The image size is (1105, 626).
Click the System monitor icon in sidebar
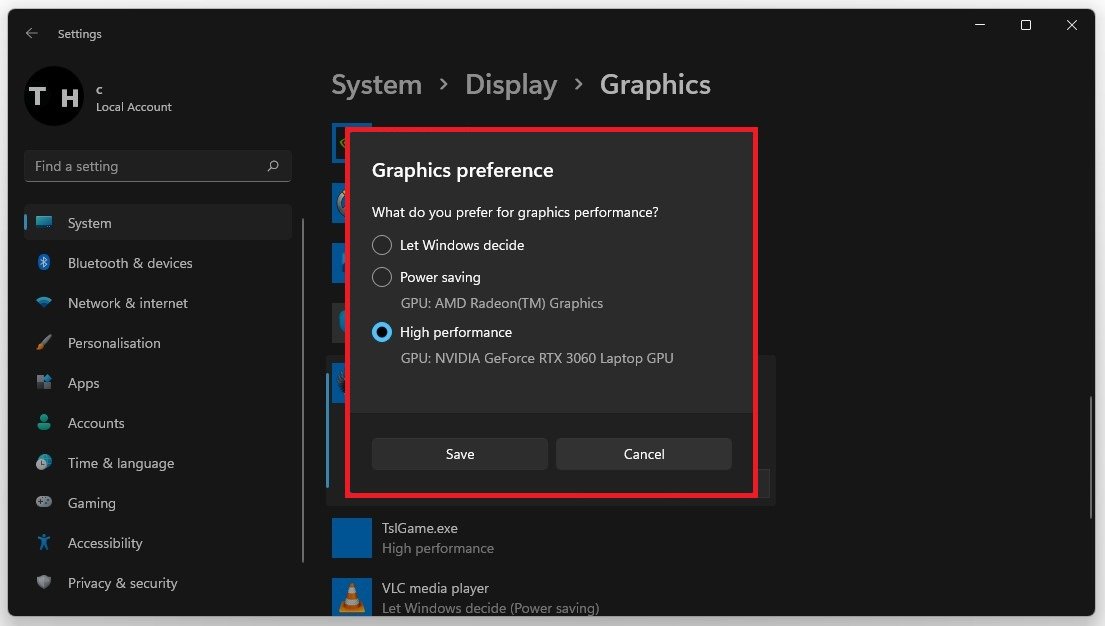click(x=44, y=222)
